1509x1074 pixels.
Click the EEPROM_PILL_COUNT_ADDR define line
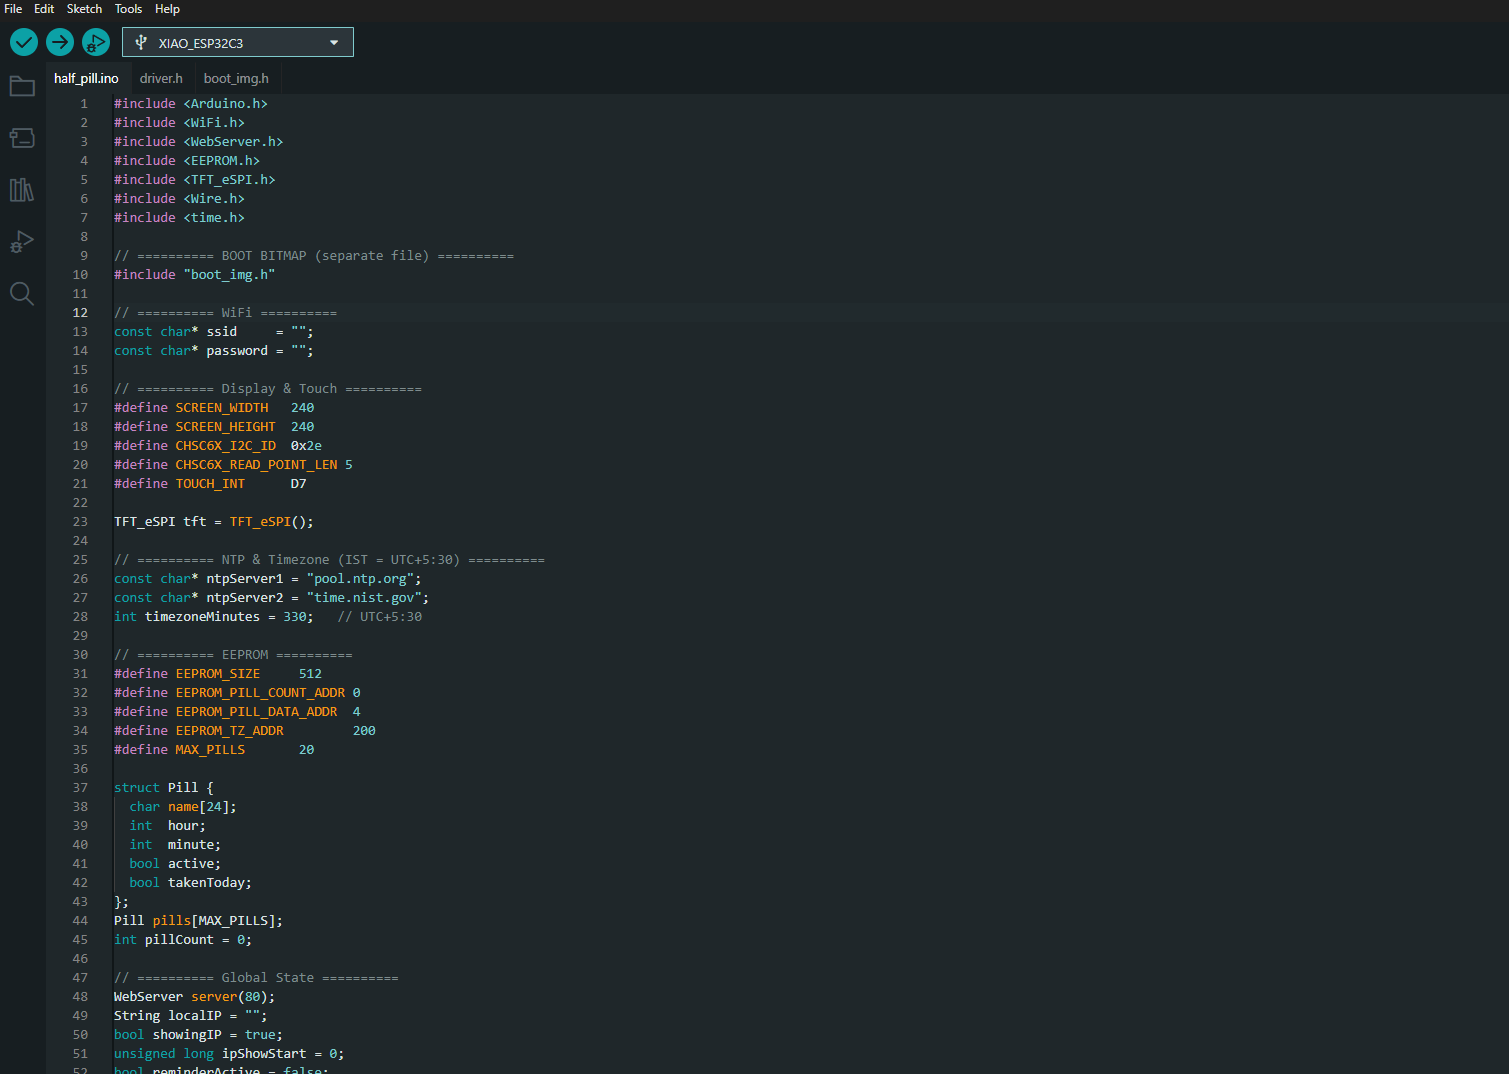237,693
